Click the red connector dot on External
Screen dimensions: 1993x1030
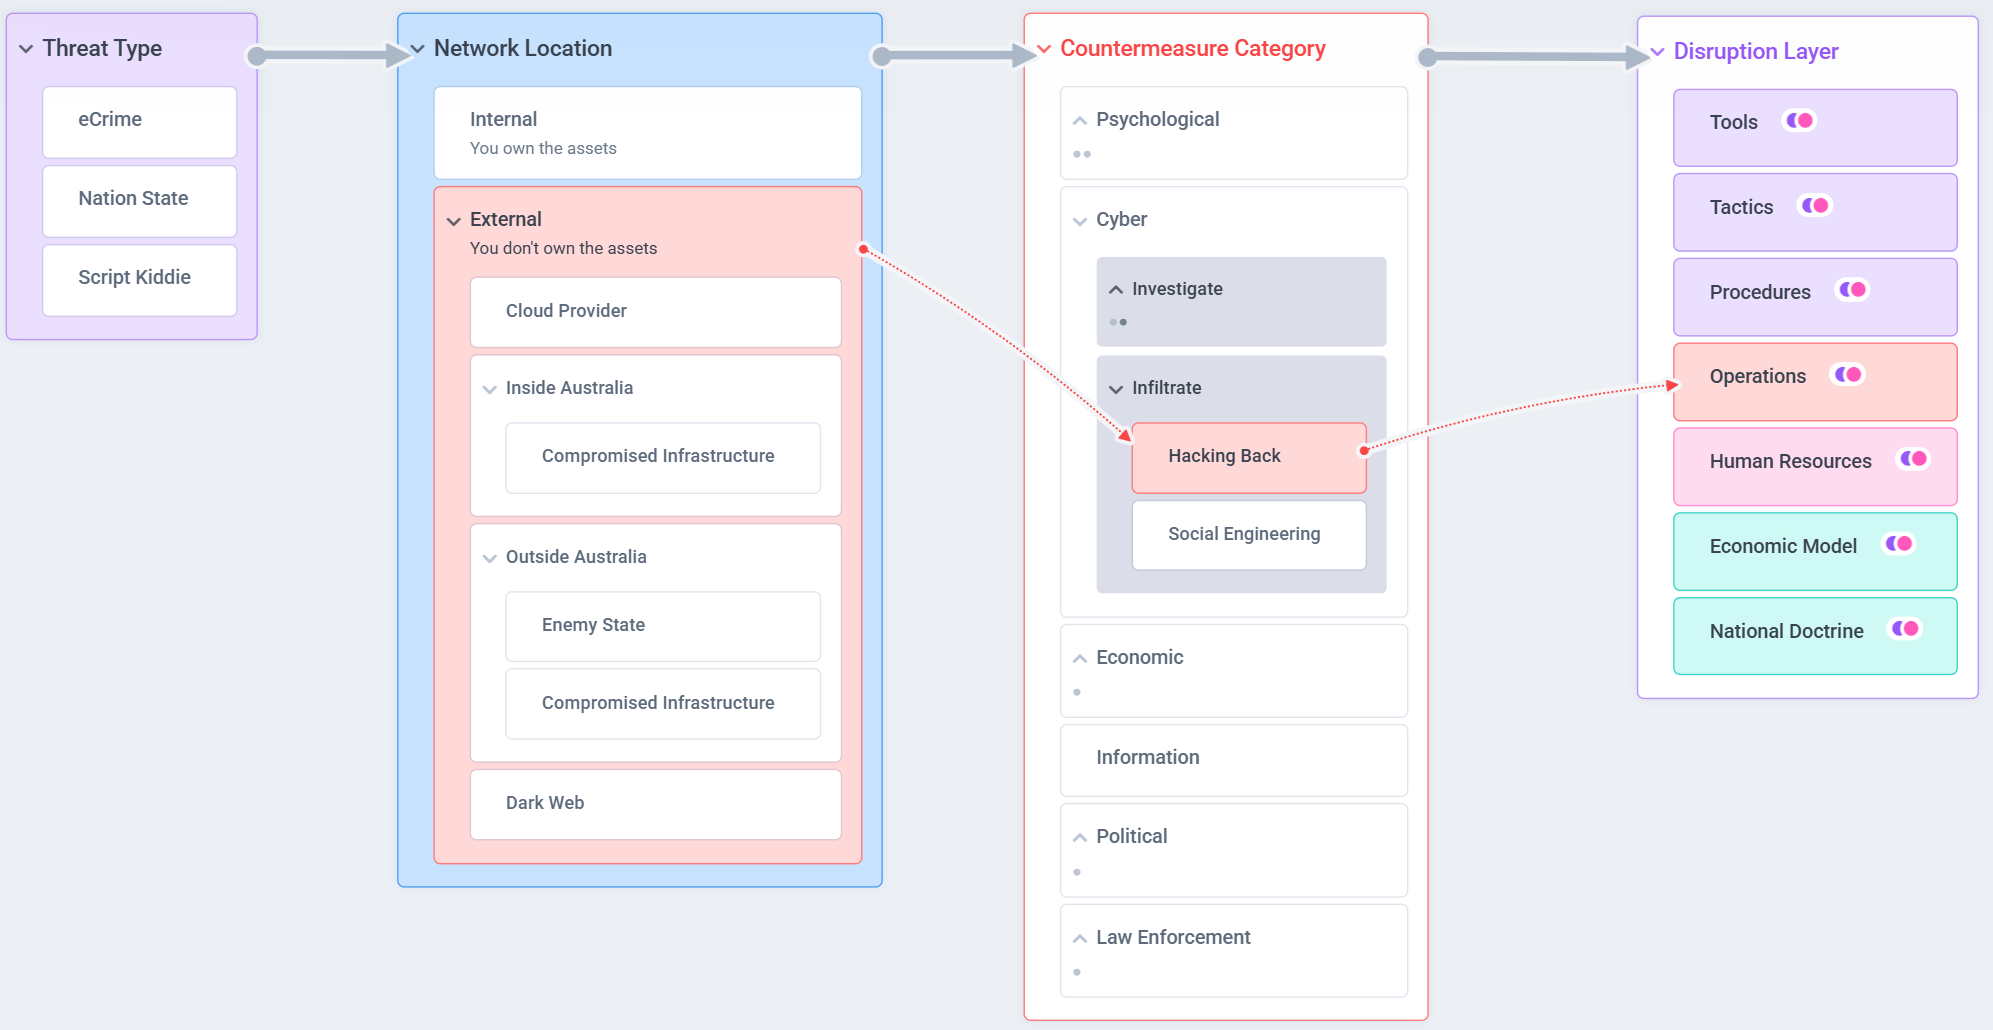pos(863,248)
